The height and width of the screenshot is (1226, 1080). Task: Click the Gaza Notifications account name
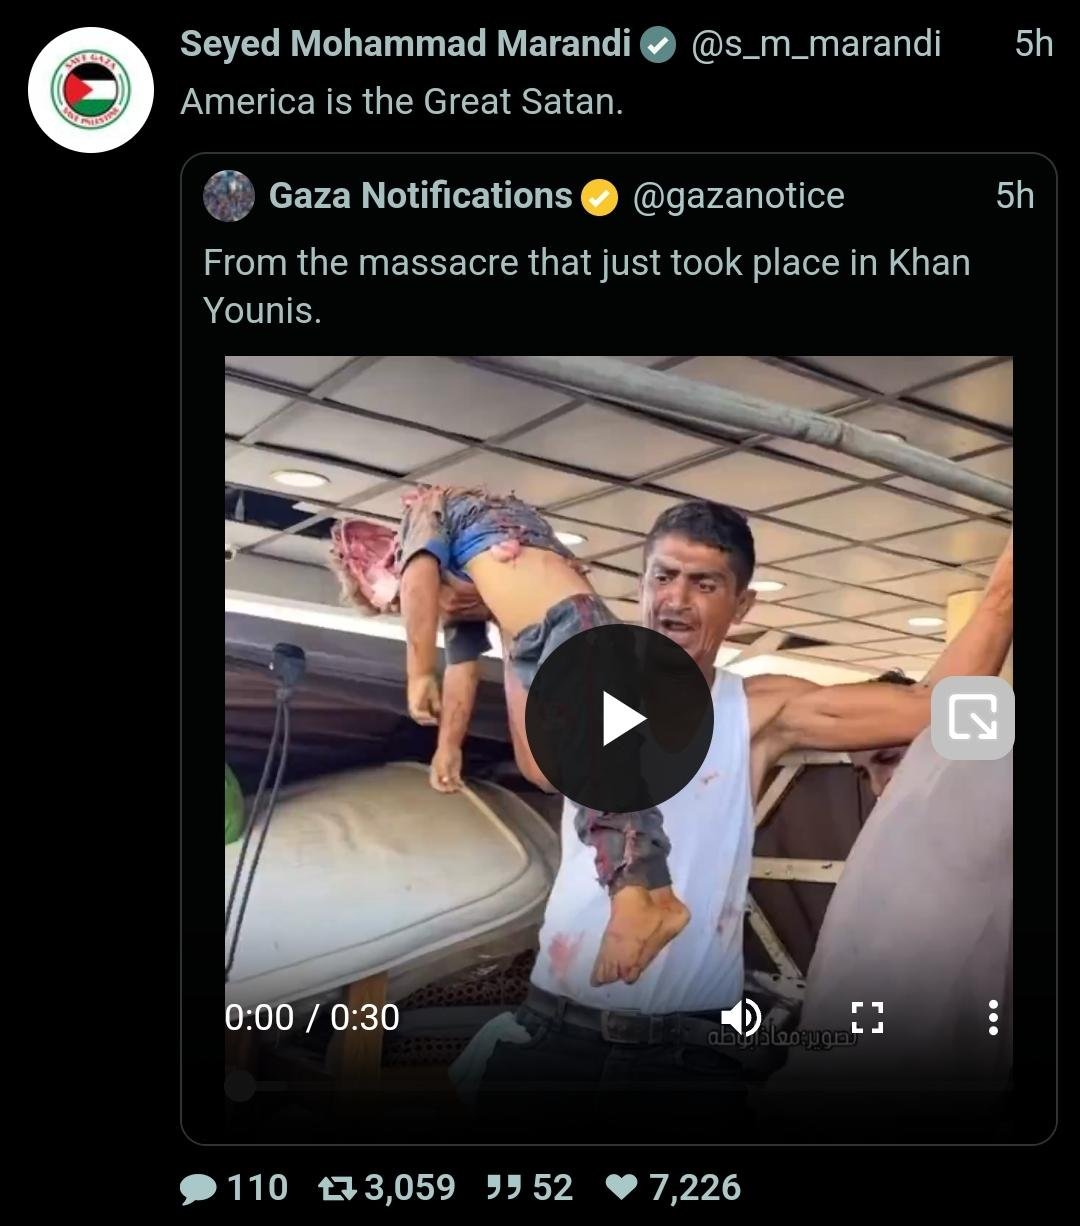coord(420,196)
